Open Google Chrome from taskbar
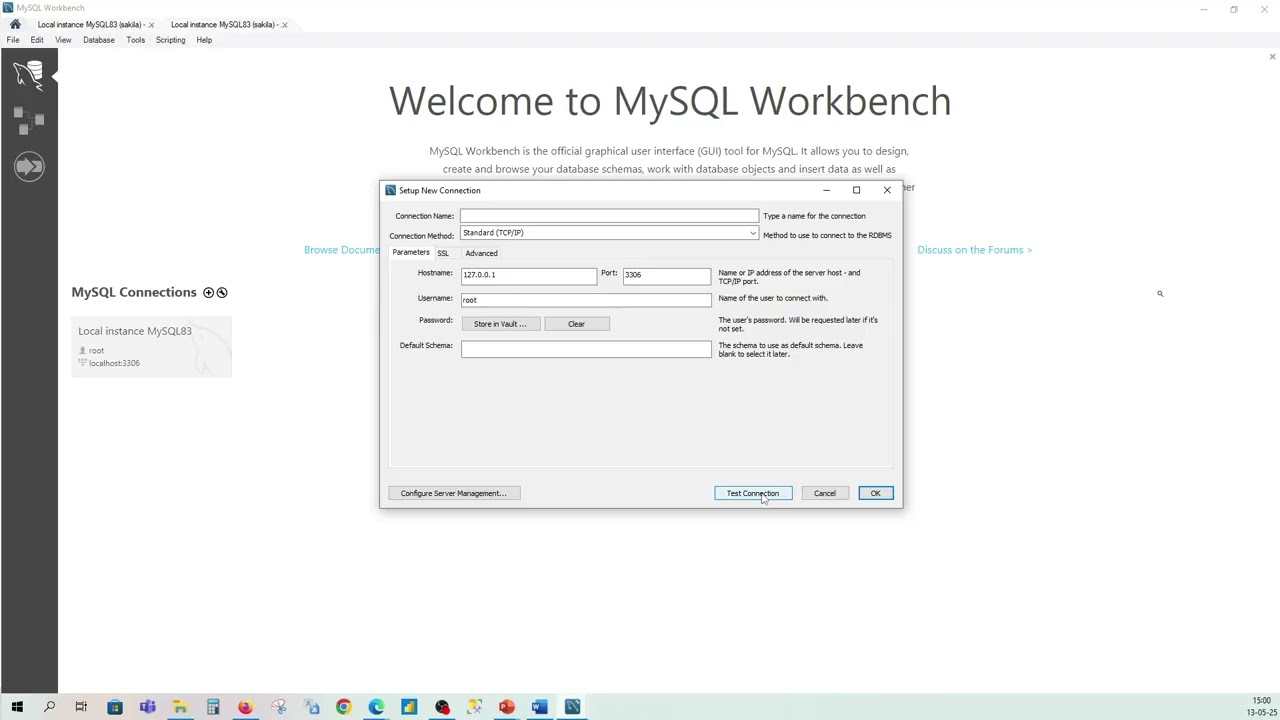The width and height of the screenshot is (1280, 720). click(343, 707)
